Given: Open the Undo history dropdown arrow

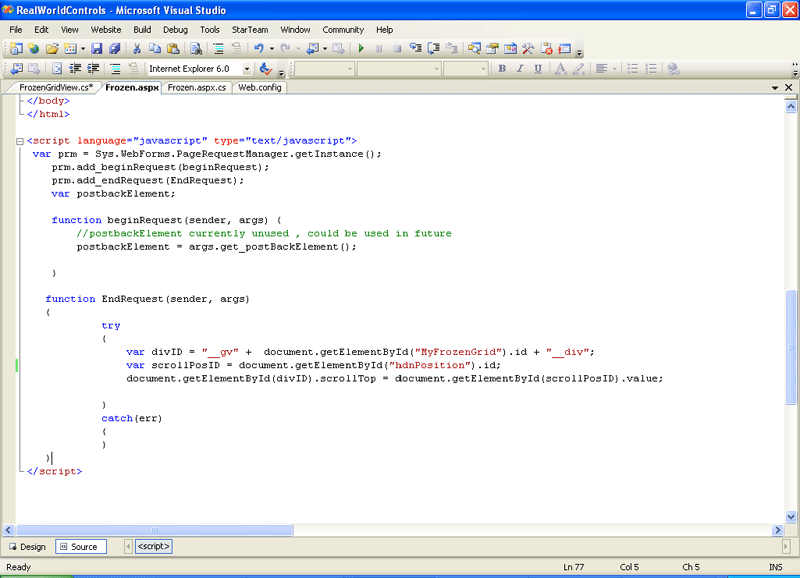Looking at the screenshot, I should 271,49.
